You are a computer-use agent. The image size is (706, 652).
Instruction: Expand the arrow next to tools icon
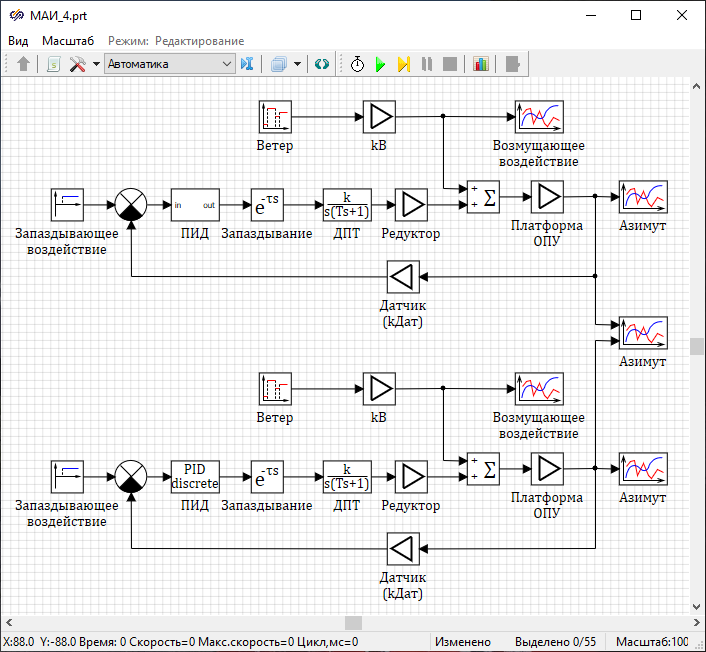click(96, 64)
